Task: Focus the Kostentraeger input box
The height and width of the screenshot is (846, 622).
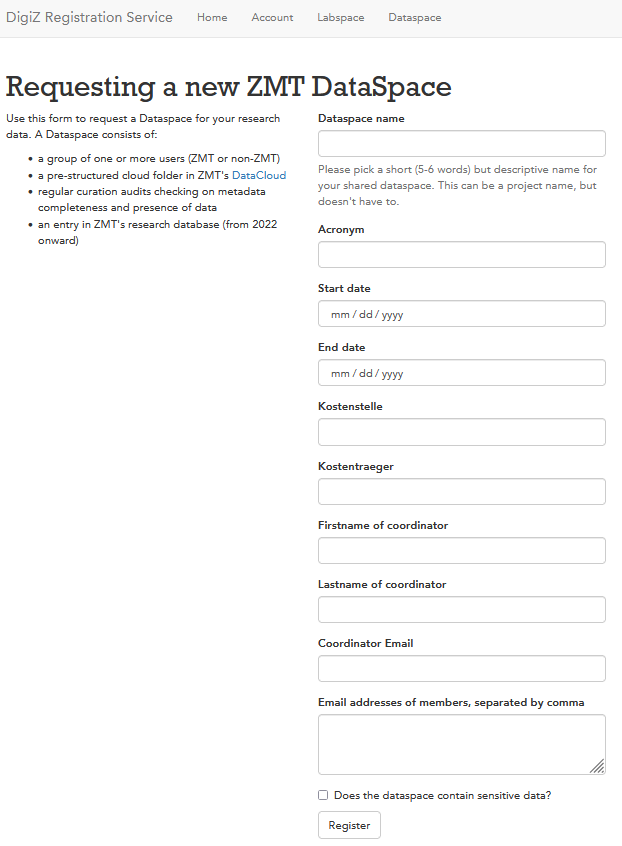Action: [x=461, y=491]
